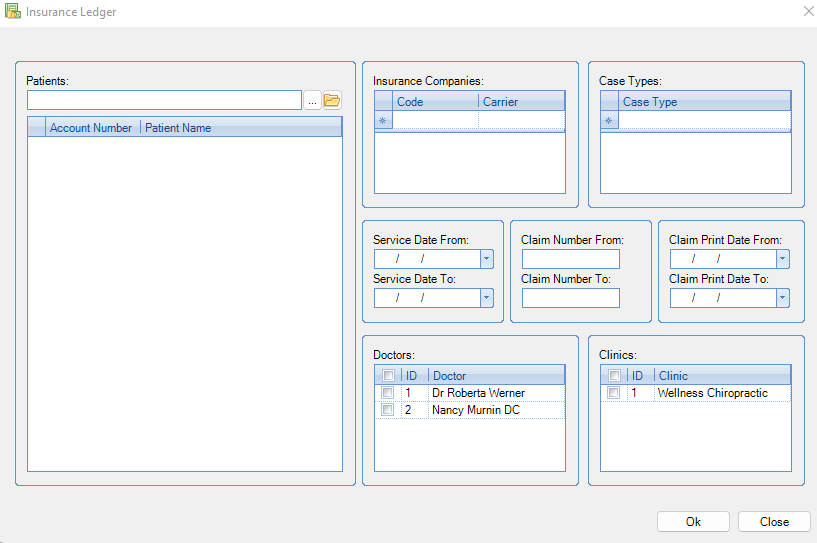This screenshot has width=817, height=543.
Task: Sort by Account Number column header
Action: click(x=91, y=128)
